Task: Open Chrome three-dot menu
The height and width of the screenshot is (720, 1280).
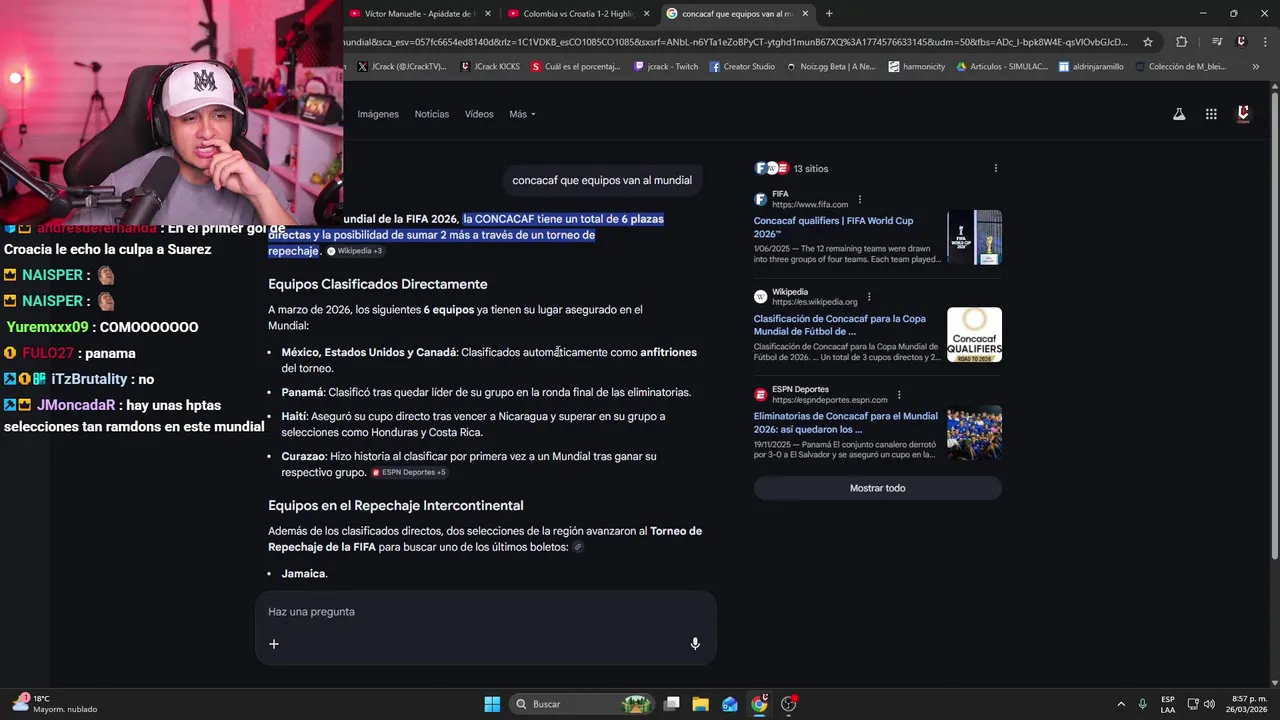Action: [1263, 42]
